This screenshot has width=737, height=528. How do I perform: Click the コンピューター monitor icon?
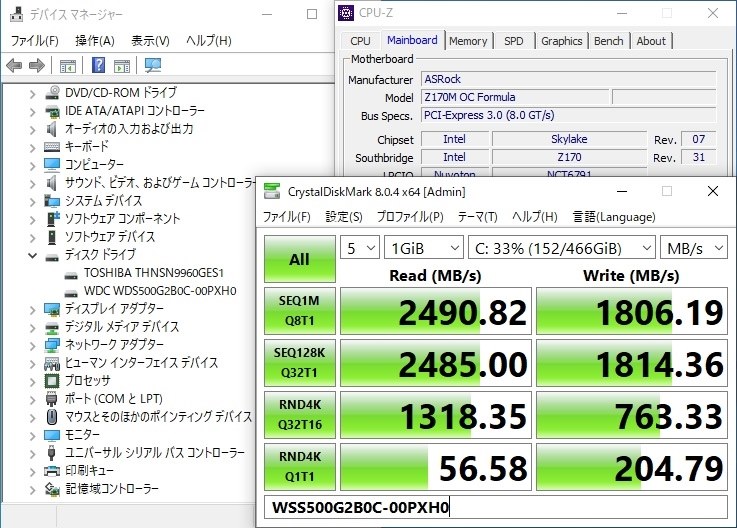(52, 165)
